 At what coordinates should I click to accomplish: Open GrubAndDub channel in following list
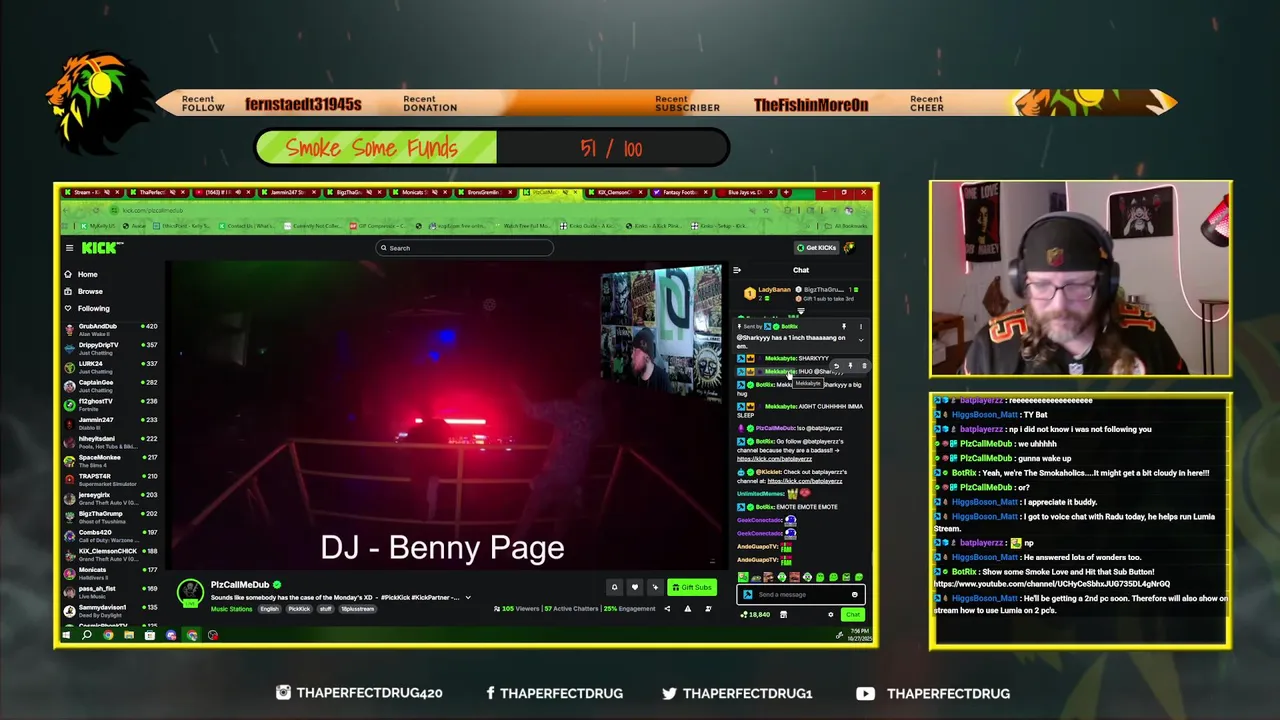pyautogui.click(x=111, y=329)
